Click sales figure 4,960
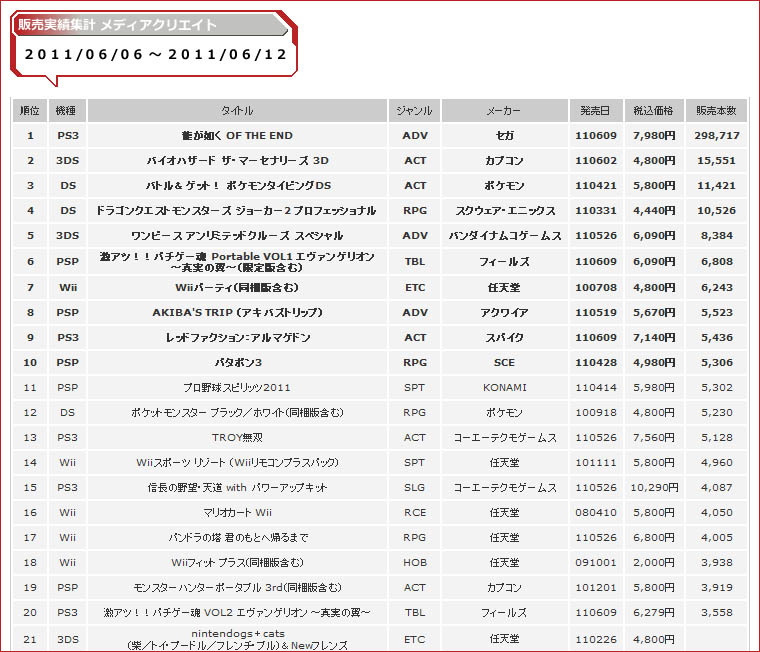The image size is (760, 652). point(716,462)
